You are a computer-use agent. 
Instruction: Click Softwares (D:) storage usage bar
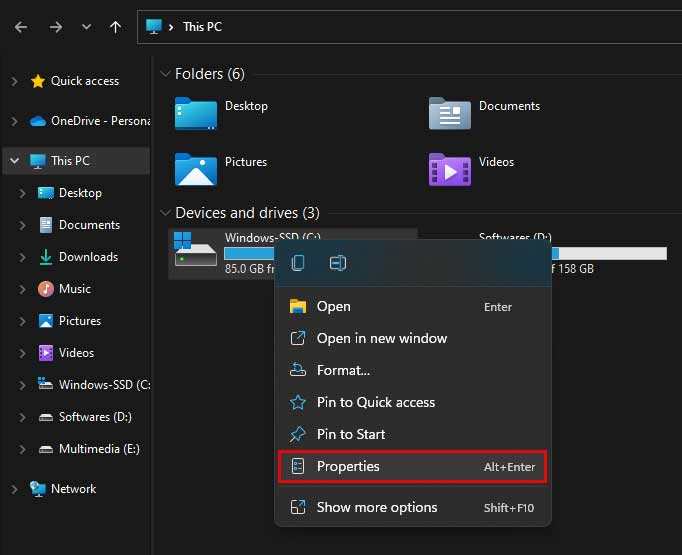[x=609, y=253]
